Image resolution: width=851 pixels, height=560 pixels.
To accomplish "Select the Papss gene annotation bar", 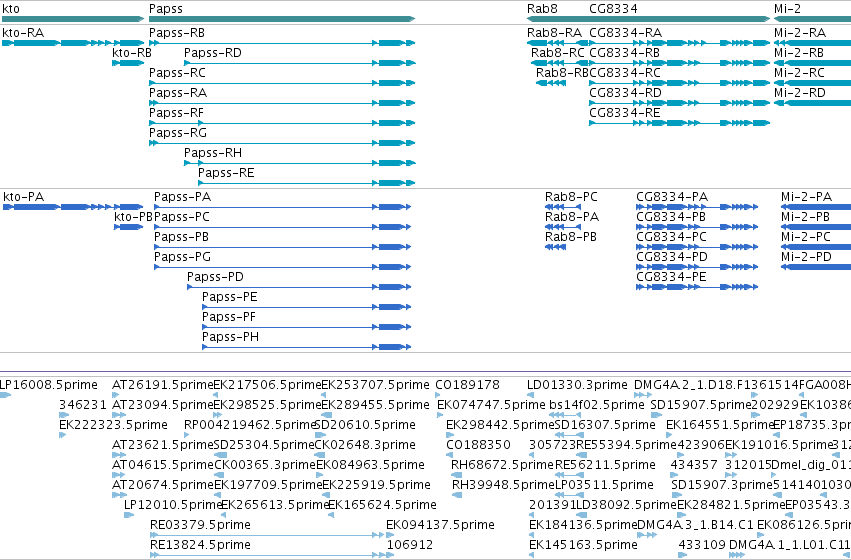I will (x=282, y=19).
